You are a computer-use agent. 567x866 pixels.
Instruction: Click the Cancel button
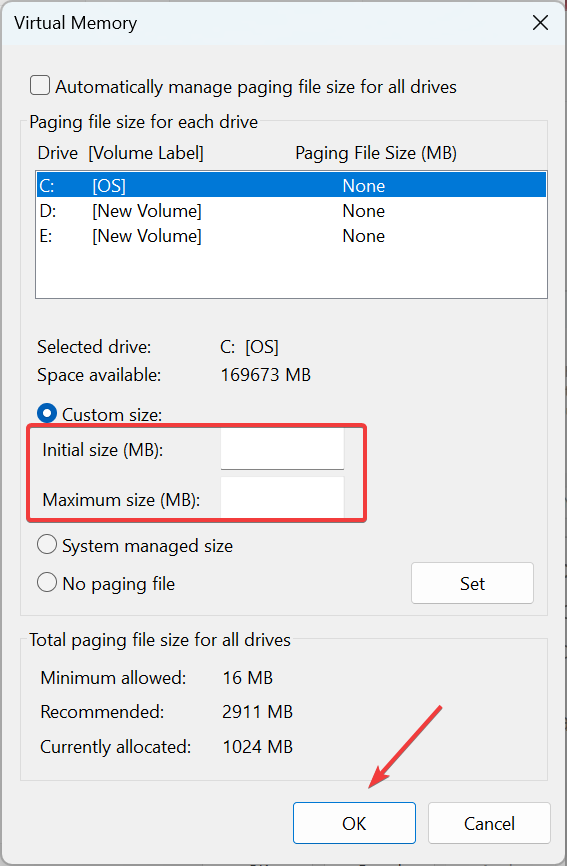point(489,823)
